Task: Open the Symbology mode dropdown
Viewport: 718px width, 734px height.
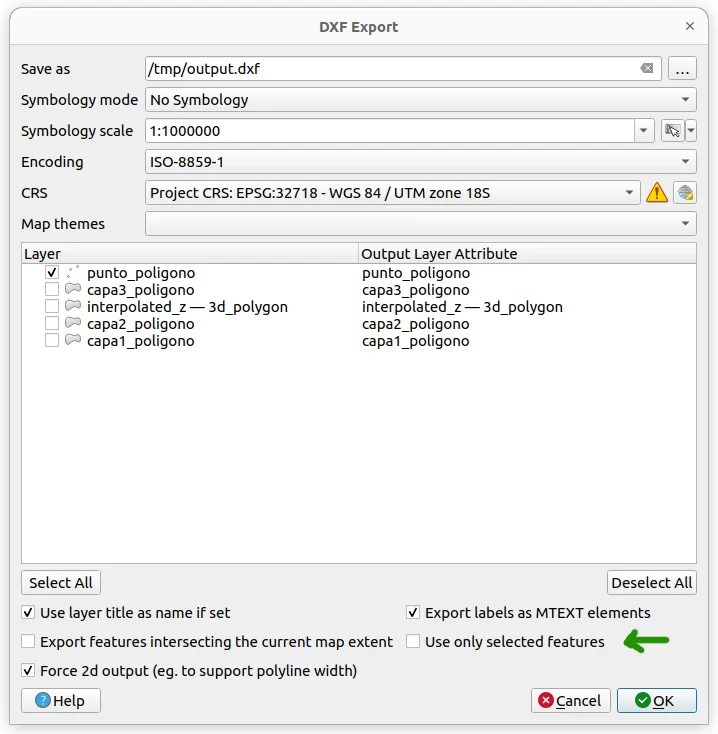Action: (x=420, y=100)
